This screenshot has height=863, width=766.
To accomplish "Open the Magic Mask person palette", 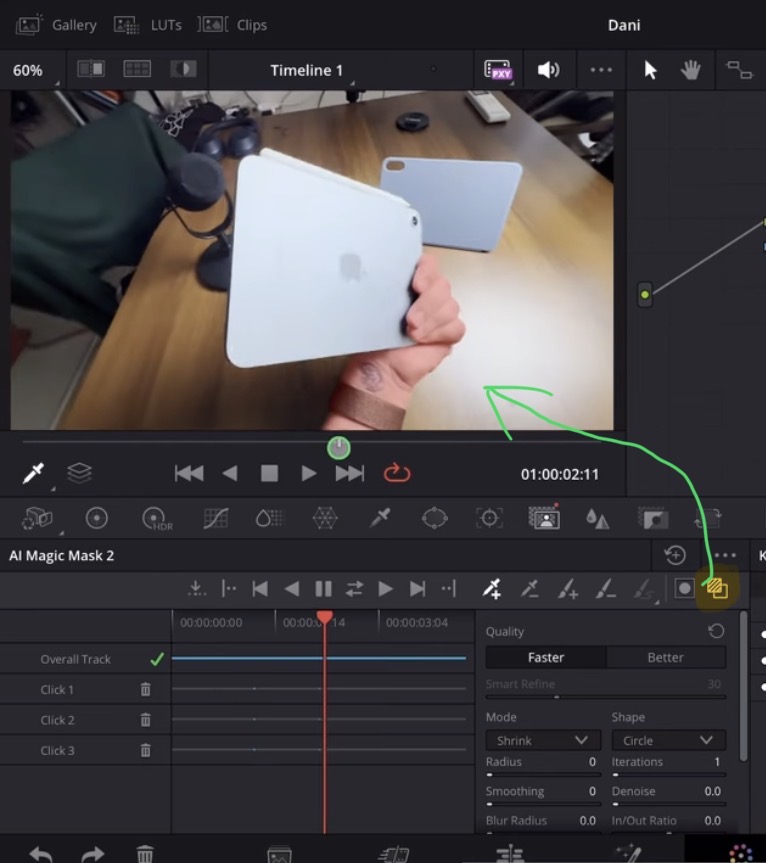I will (x=544, y=518).
